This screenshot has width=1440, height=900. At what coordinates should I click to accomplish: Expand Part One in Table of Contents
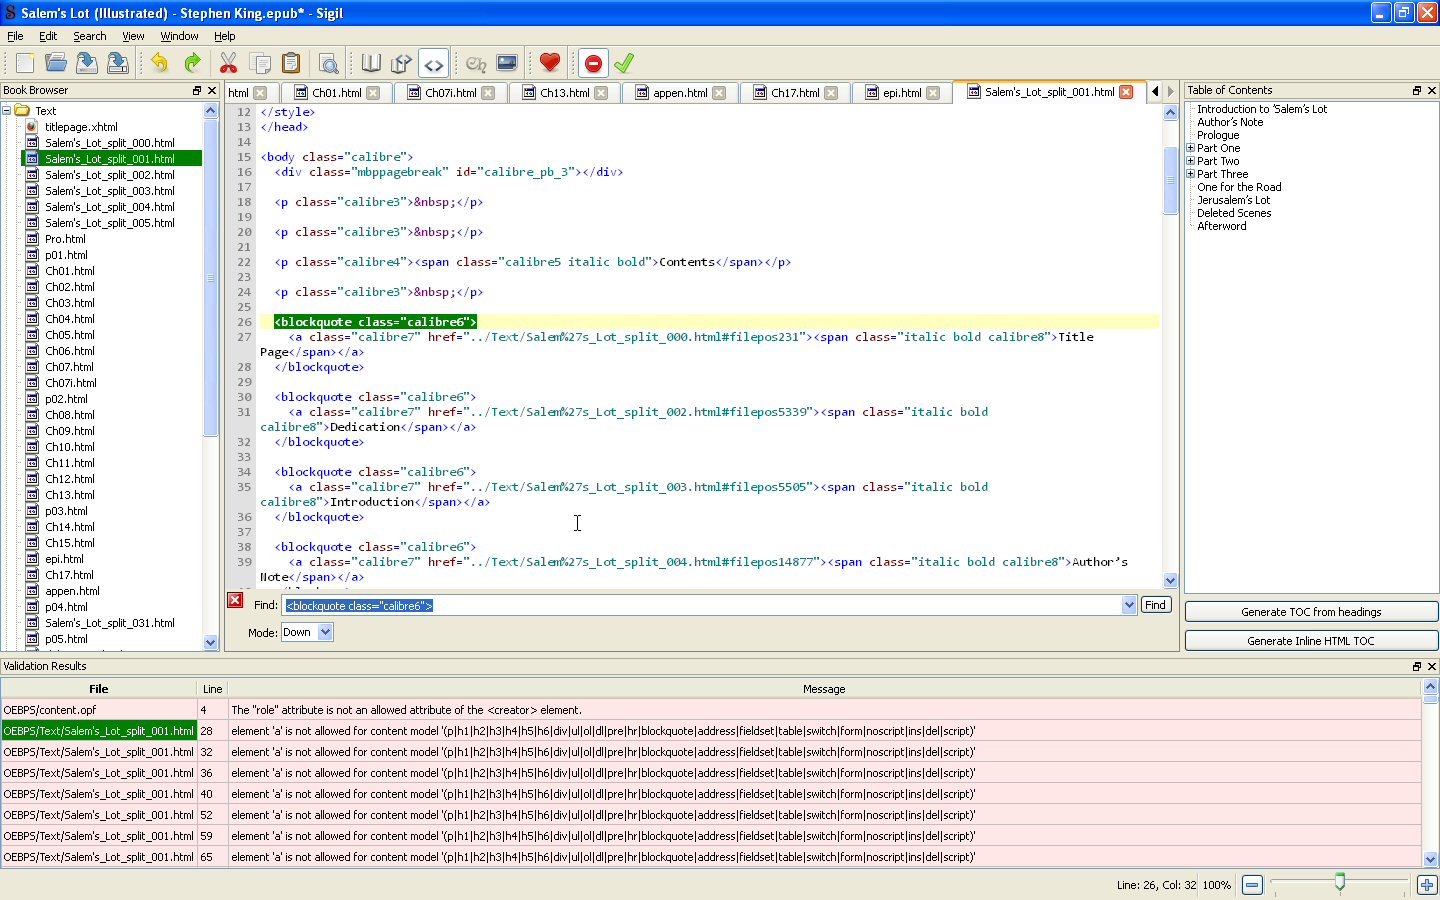click(1190, 148)
